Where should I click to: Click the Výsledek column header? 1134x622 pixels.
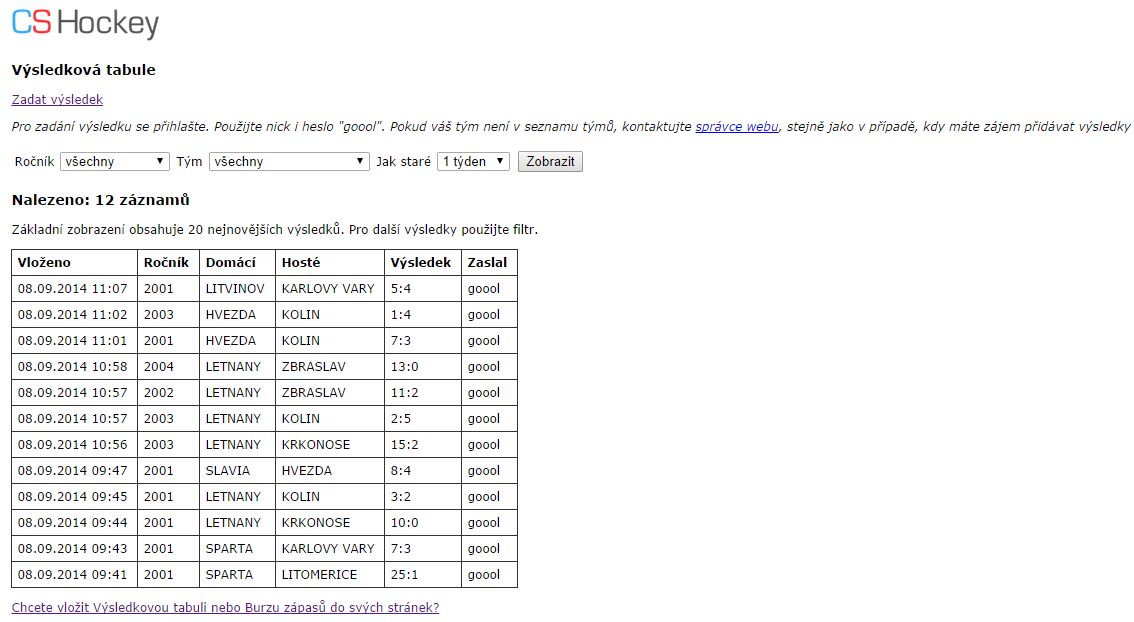pyautogui.click(x=421, y=263)
